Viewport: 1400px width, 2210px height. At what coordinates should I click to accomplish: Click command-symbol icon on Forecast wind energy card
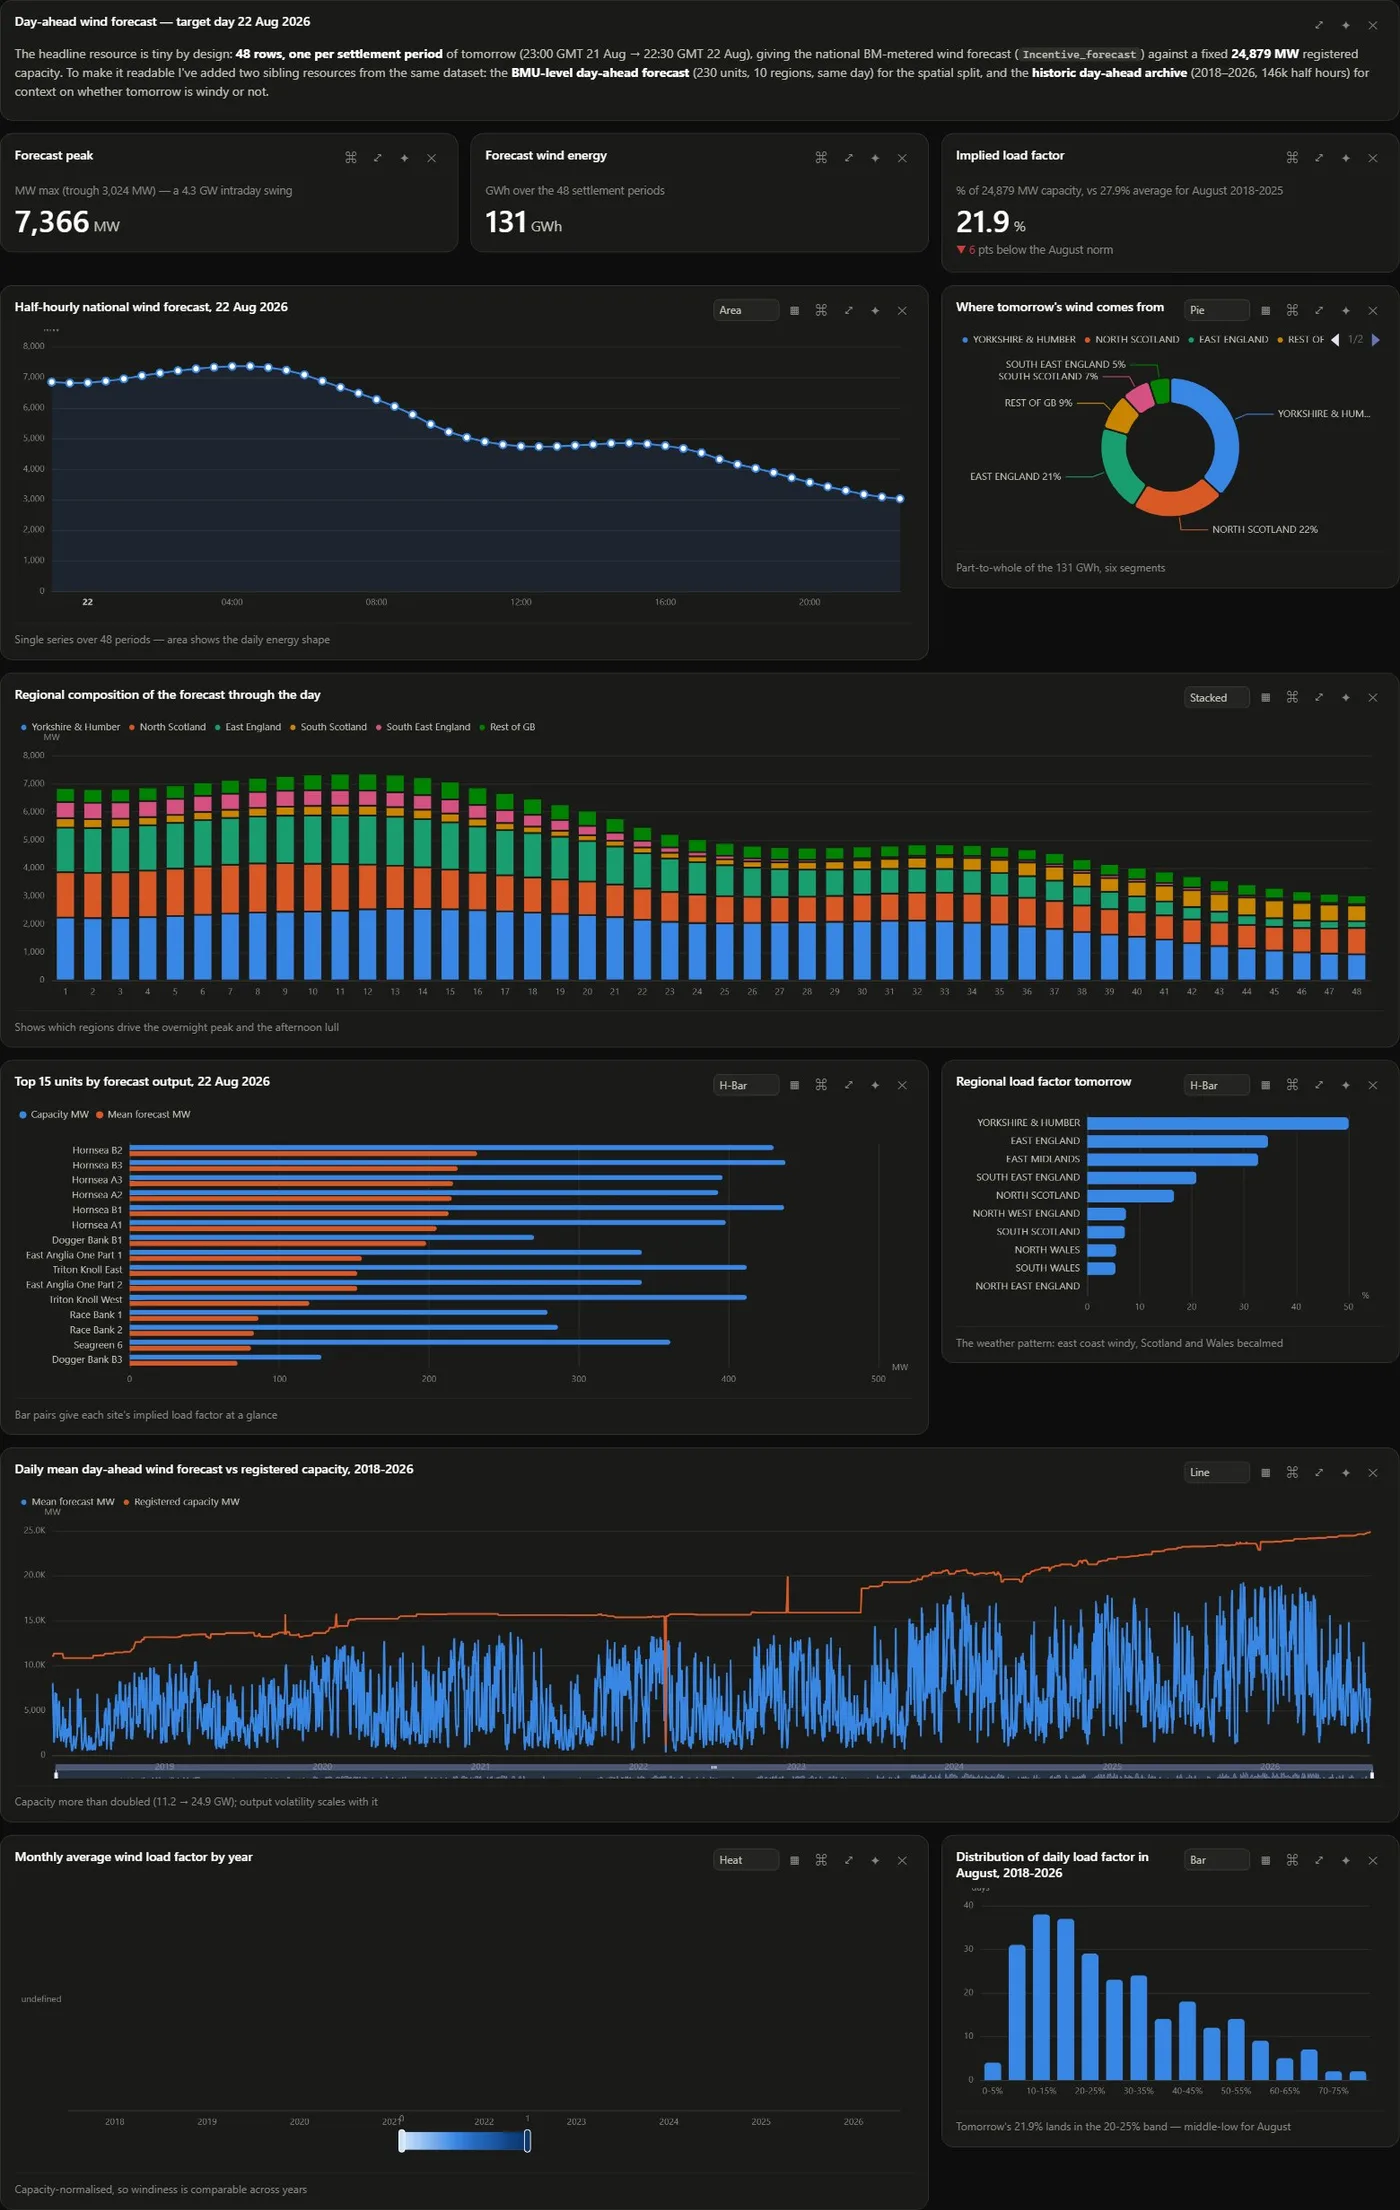click(x=821, y=158)
